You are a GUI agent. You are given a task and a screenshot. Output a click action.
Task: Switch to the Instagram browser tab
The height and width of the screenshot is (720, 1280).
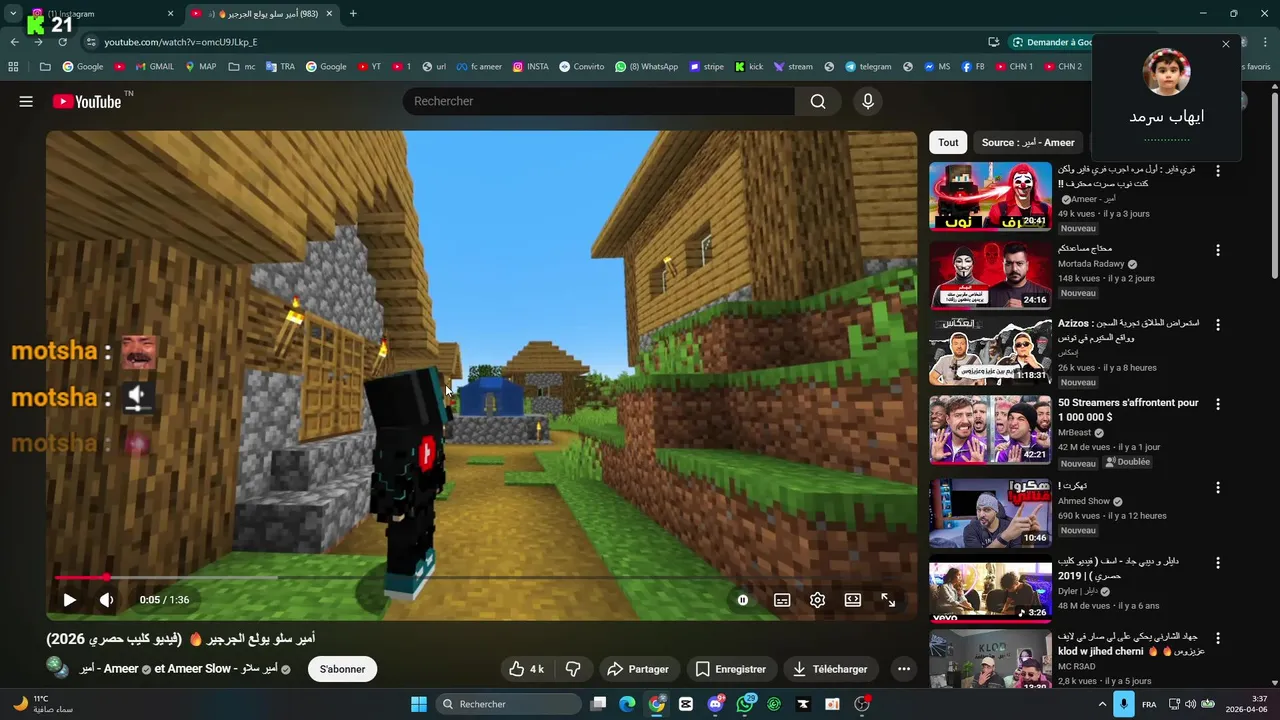click(103, 14)
